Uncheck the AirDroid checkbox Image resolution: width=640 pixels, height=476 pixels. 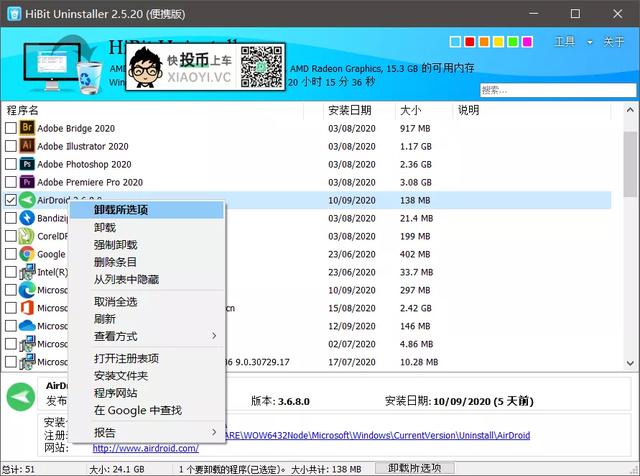[x=11, y=200]
